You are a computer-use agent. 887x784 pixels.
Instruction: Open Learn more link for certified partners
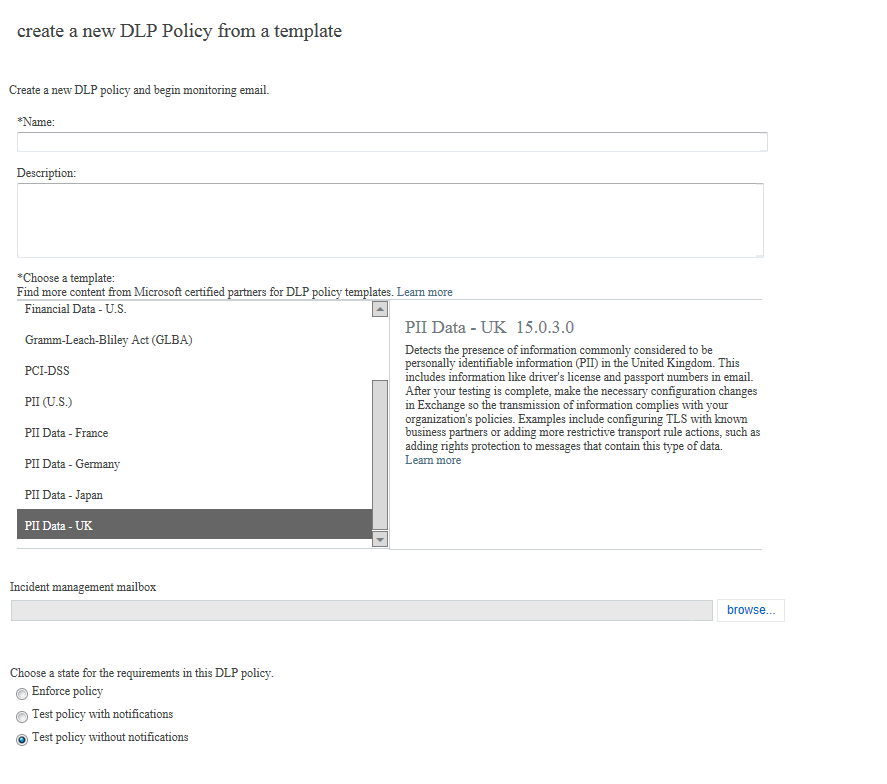(425, 292)
